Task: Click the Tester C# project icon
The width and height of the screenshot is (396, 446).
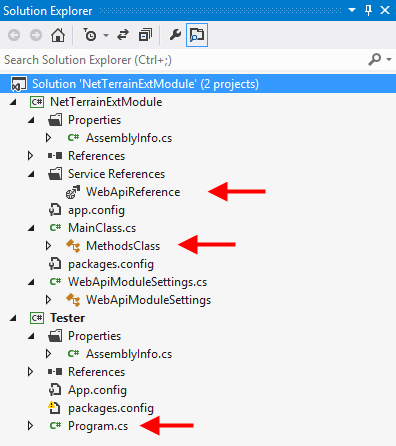Action: point(37,318)
